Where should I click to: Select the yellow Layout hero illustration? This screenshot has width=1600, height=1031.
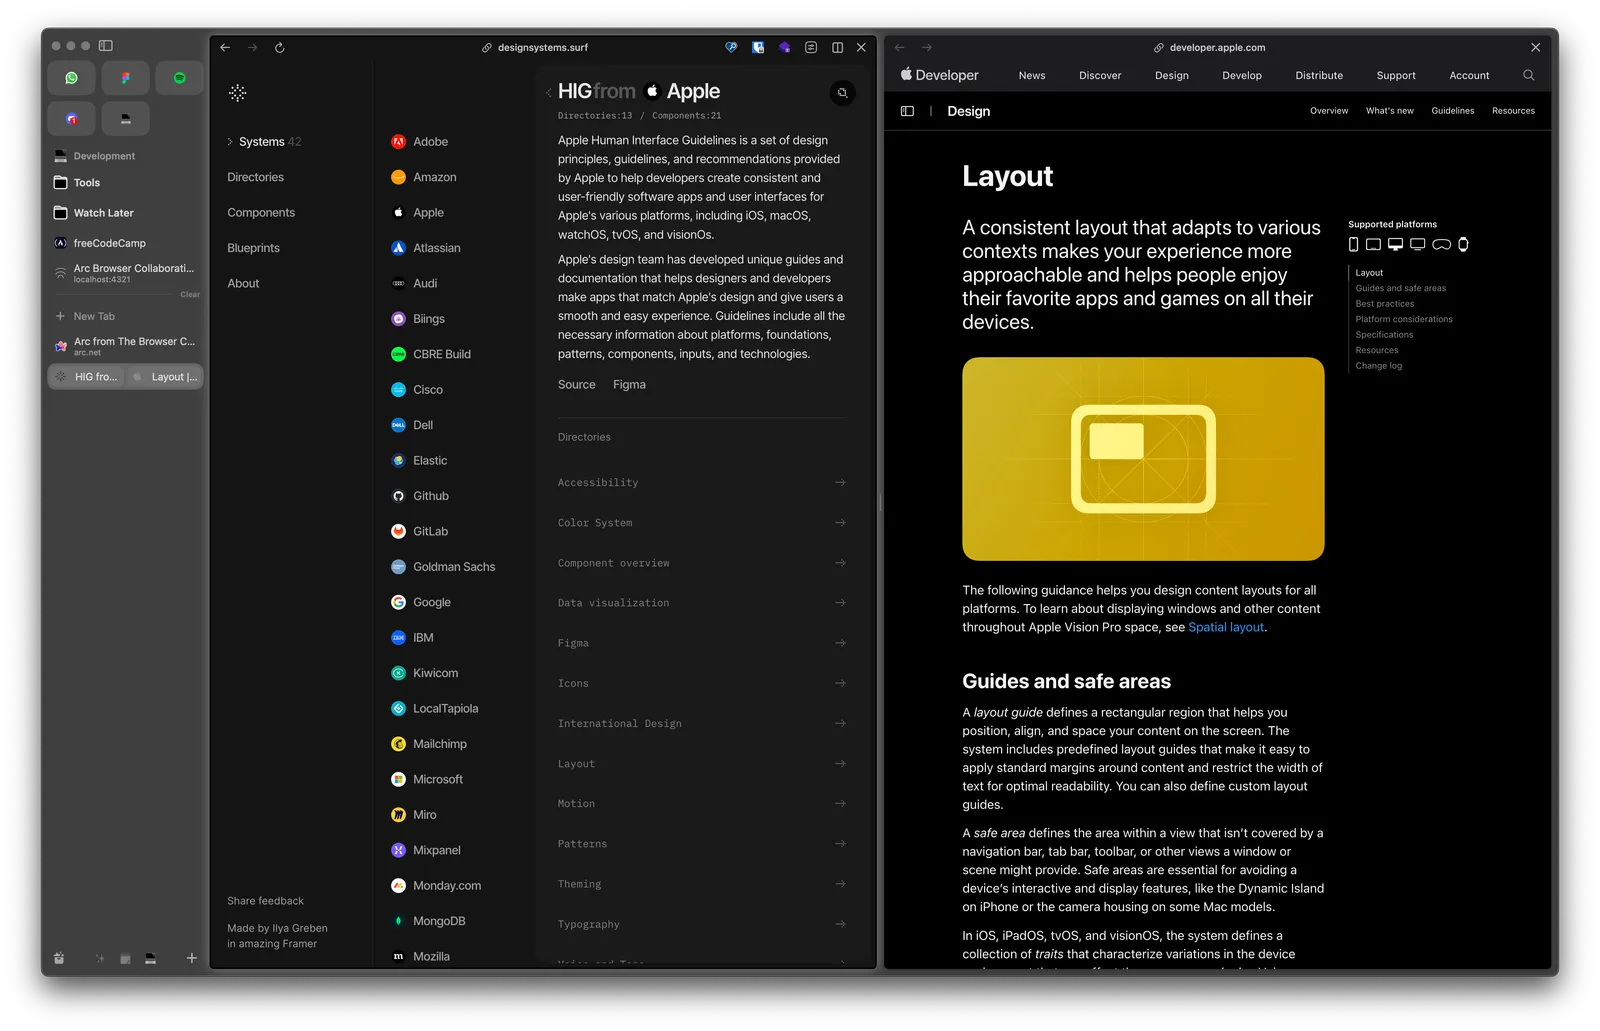1142,459
